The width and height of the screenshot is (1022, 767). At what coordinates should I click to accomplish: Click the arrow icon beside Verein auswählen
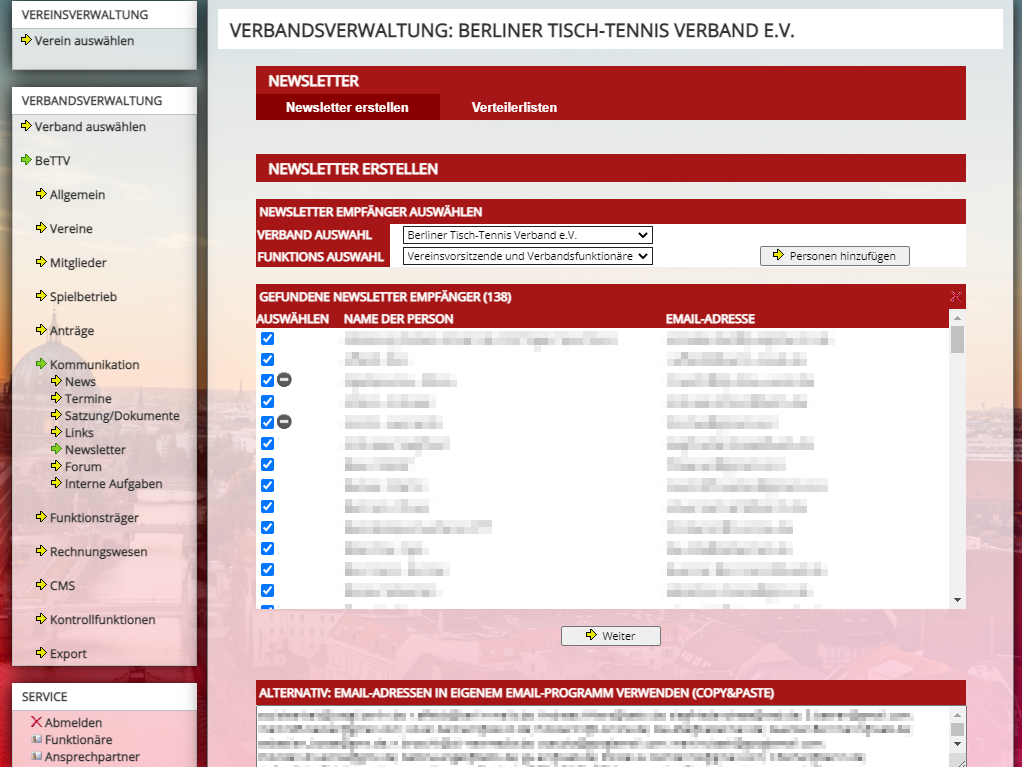pos(26,40)
